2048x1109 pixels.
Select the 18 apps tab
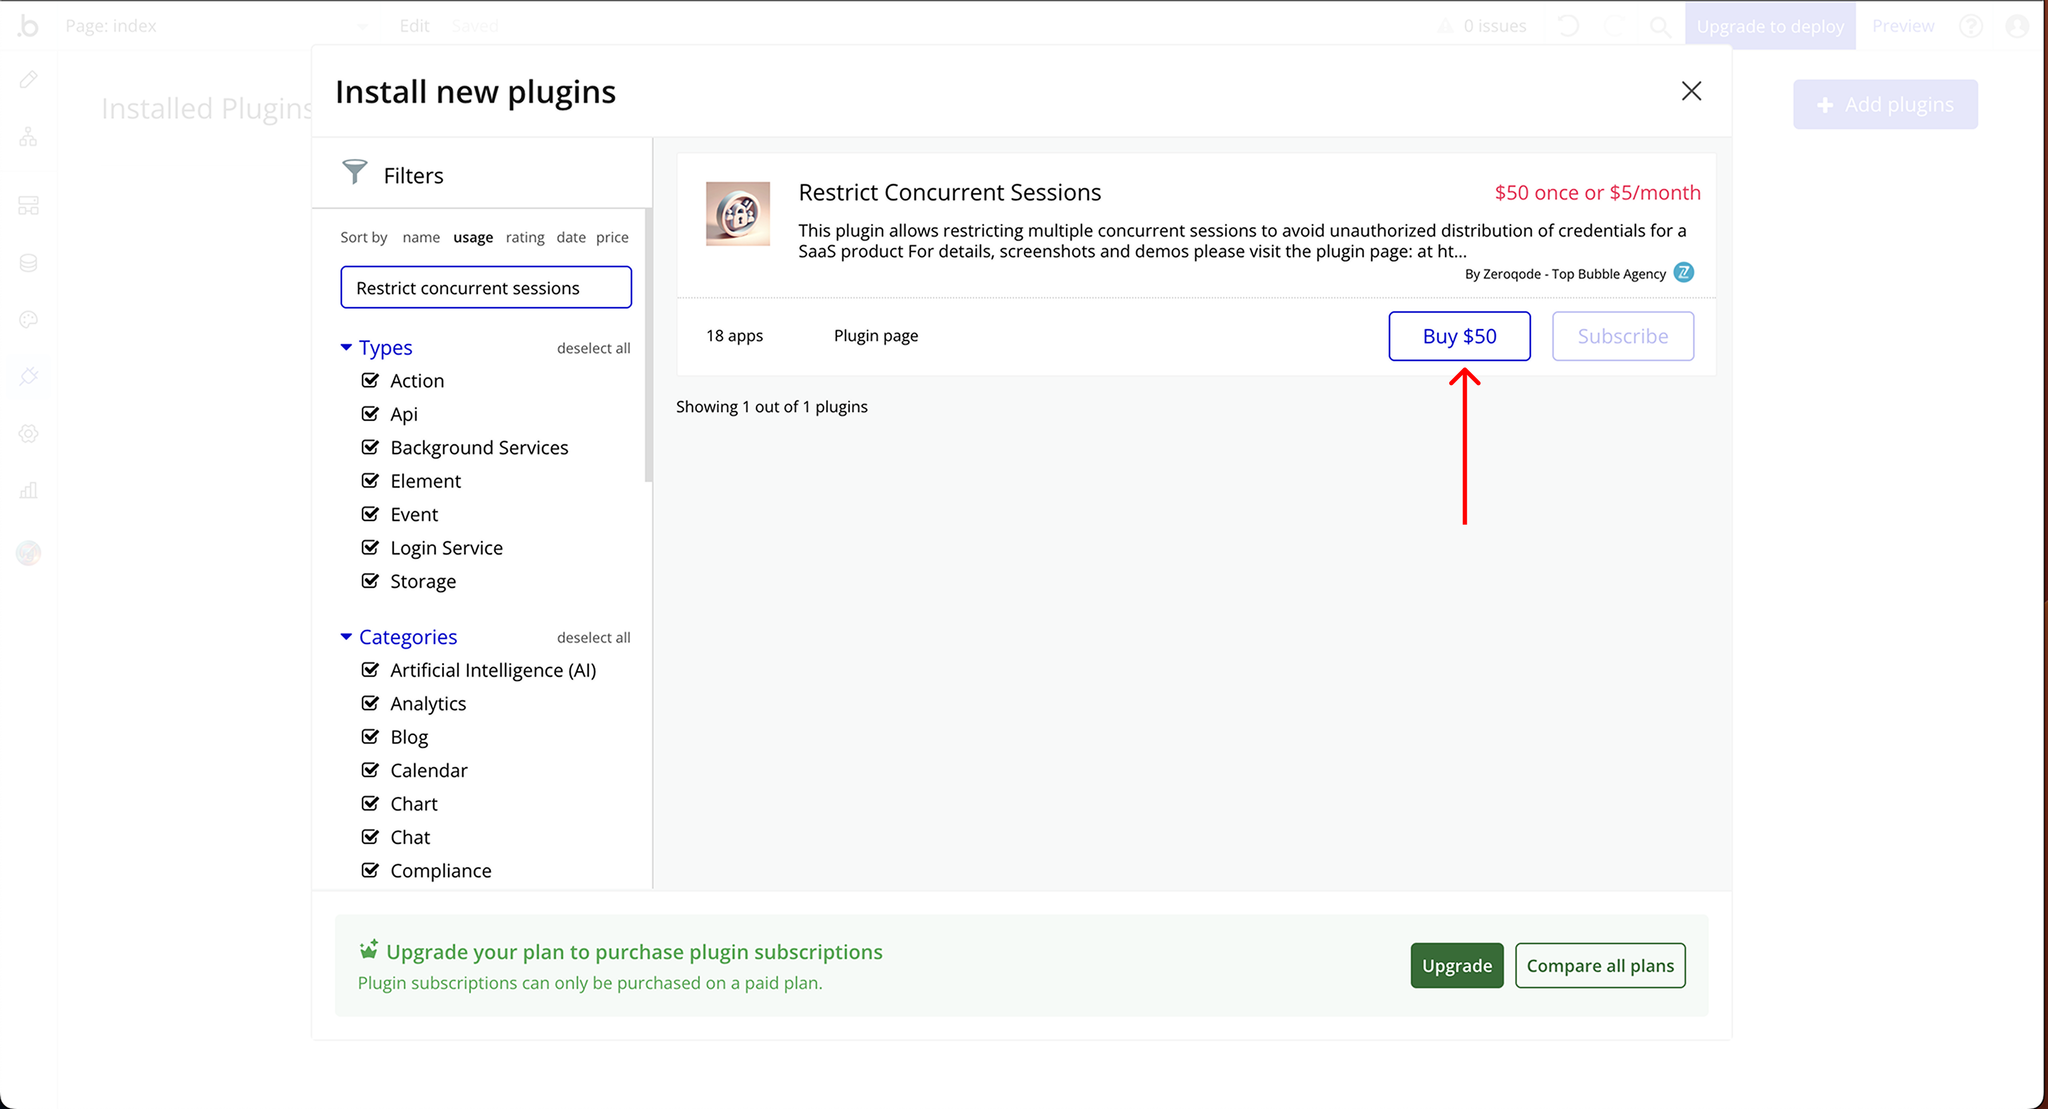(x=735, y=335)
